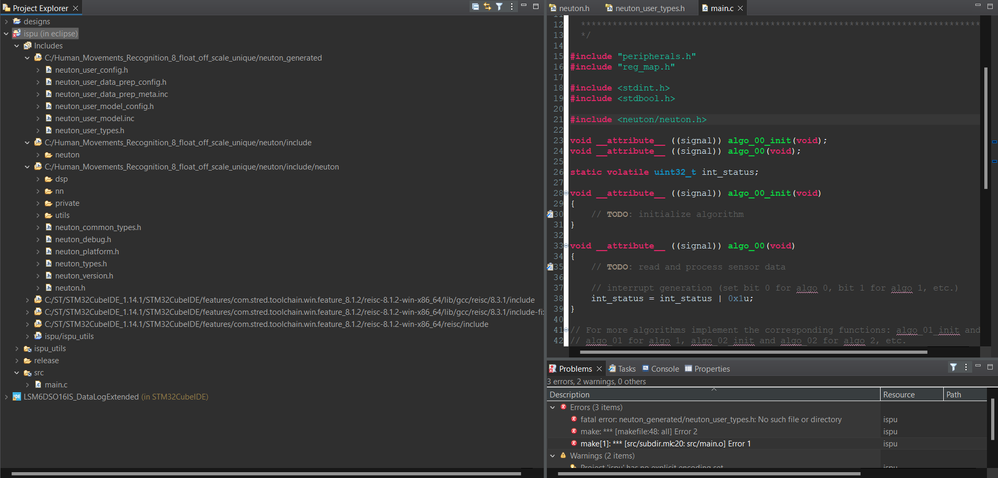Open Project Explorer View Menu (three dots)
Screen dimensions: 998x478
point(512,6)
